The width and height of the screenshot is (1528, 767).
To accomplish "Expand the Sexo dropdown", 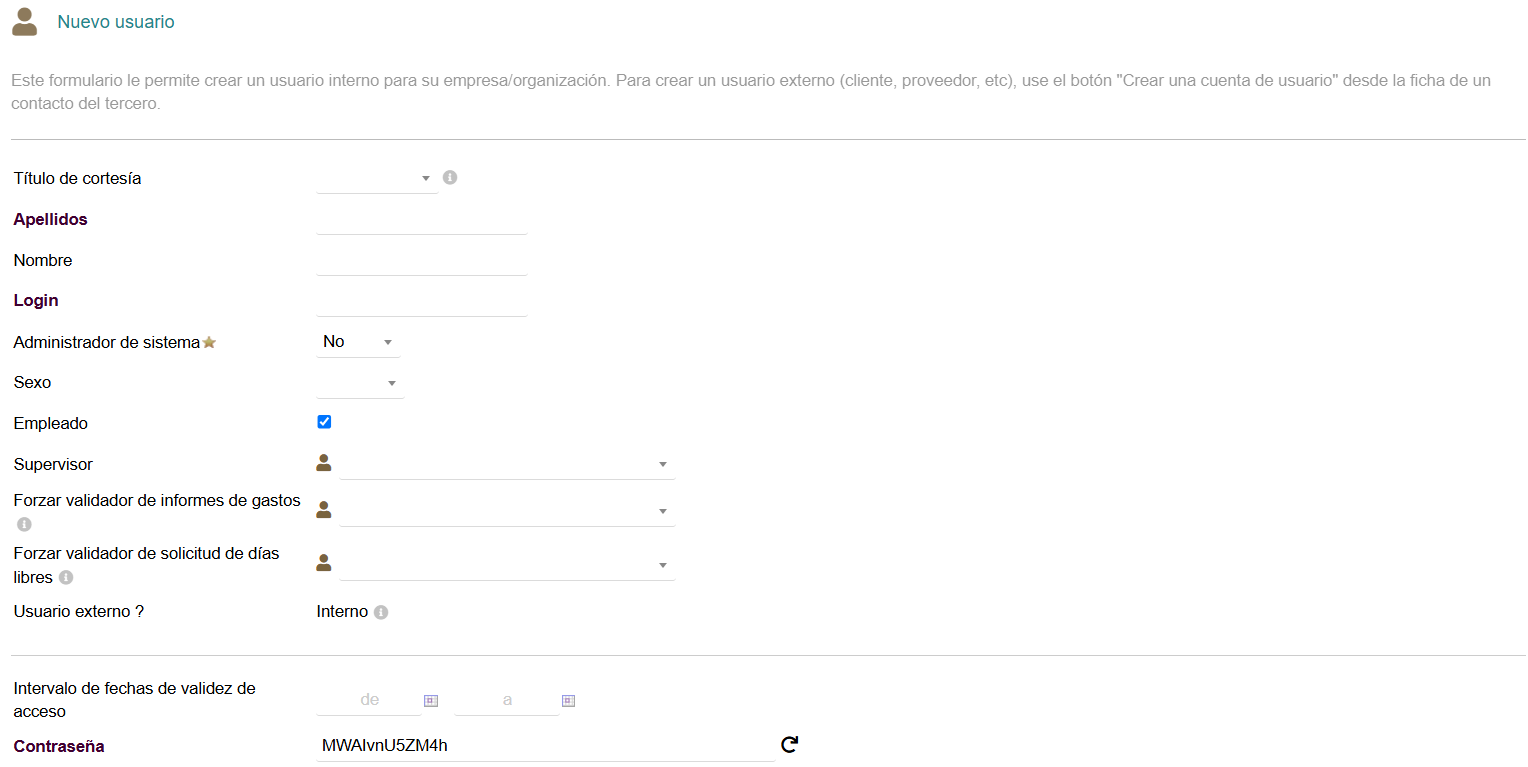I will (x=360, y=383).
